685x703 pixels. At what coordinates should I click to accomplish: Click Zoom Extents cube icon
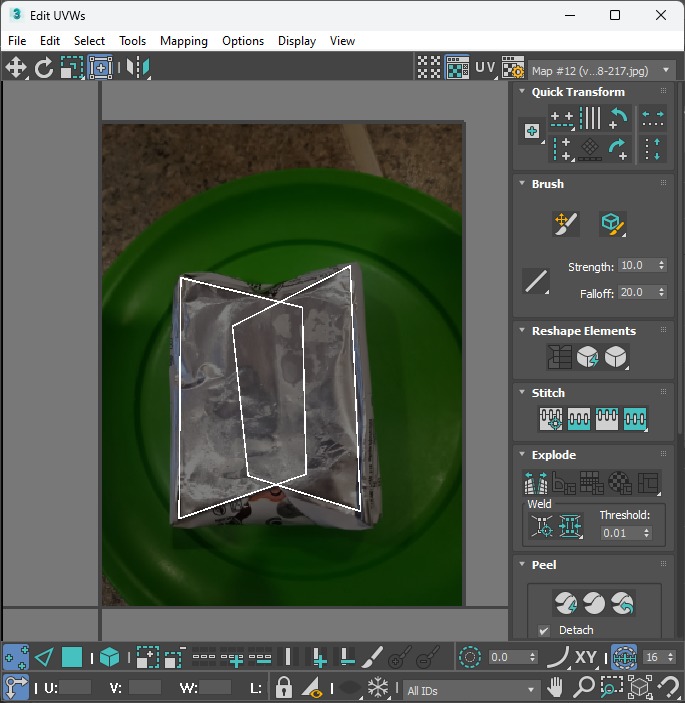(640, 687)
